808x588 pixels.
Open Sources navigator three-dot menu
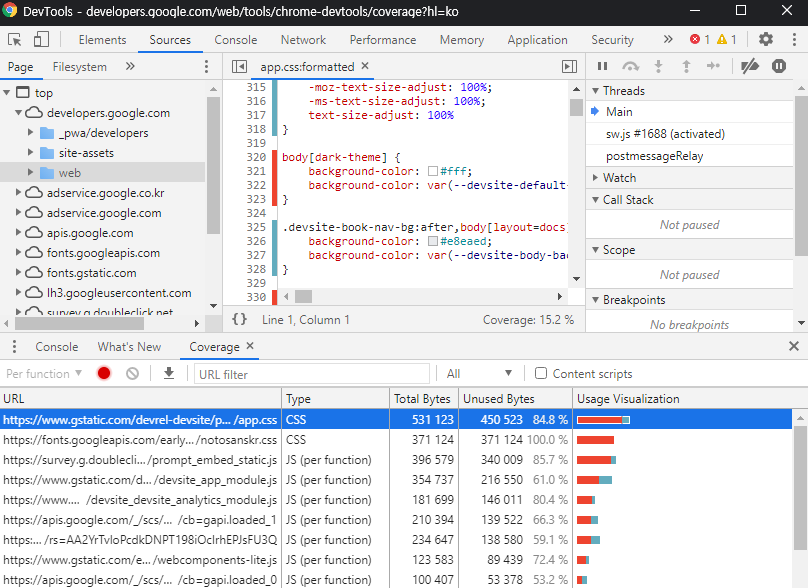tap(207, 66)
